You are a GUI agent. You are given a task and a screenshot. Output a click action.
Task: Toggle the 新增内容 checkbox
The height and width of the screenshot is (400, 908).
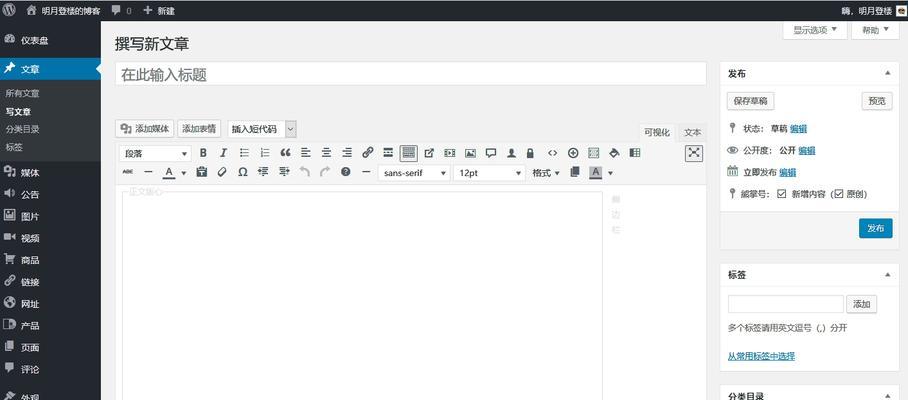click(x=782, y=194)
